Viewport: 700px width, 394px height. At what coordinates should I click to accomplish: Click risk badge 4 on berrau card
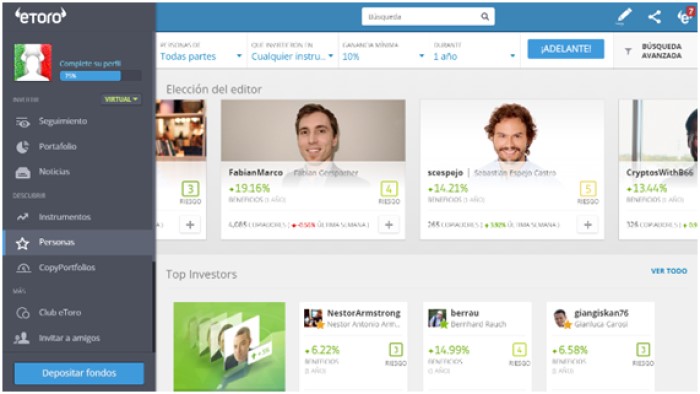point(519,349)
